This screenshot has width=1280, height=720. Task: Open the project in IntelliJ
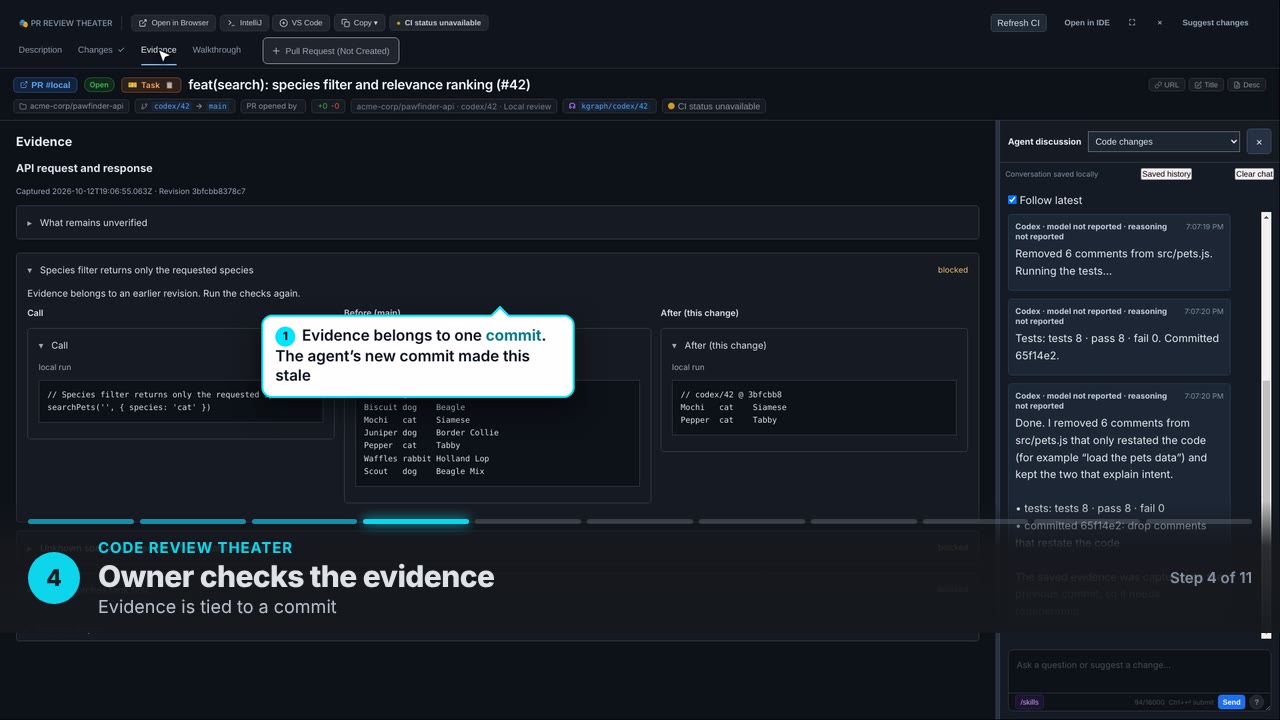click(x=244, y=23)
